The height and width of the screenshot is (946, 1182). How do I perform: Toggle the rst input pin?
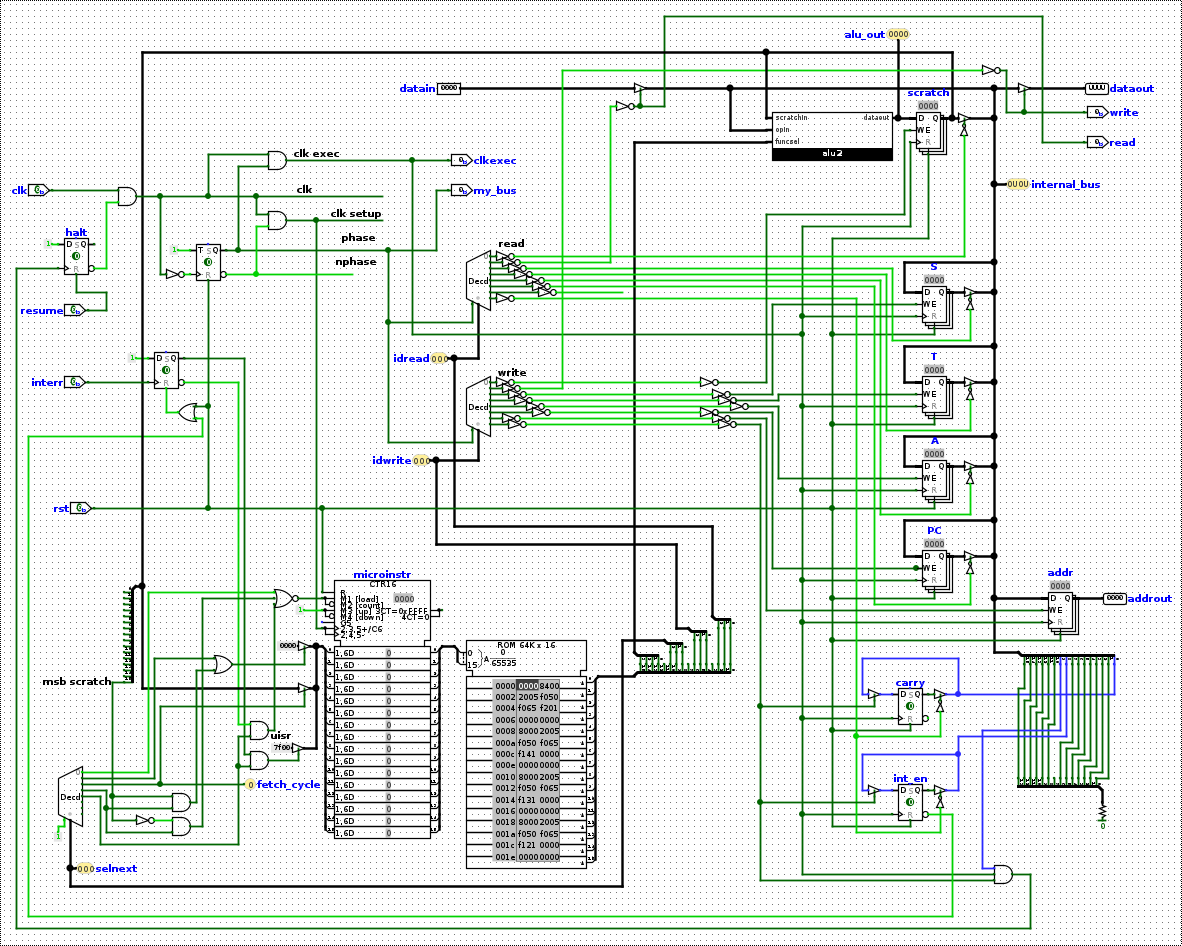tap(81, 508)
